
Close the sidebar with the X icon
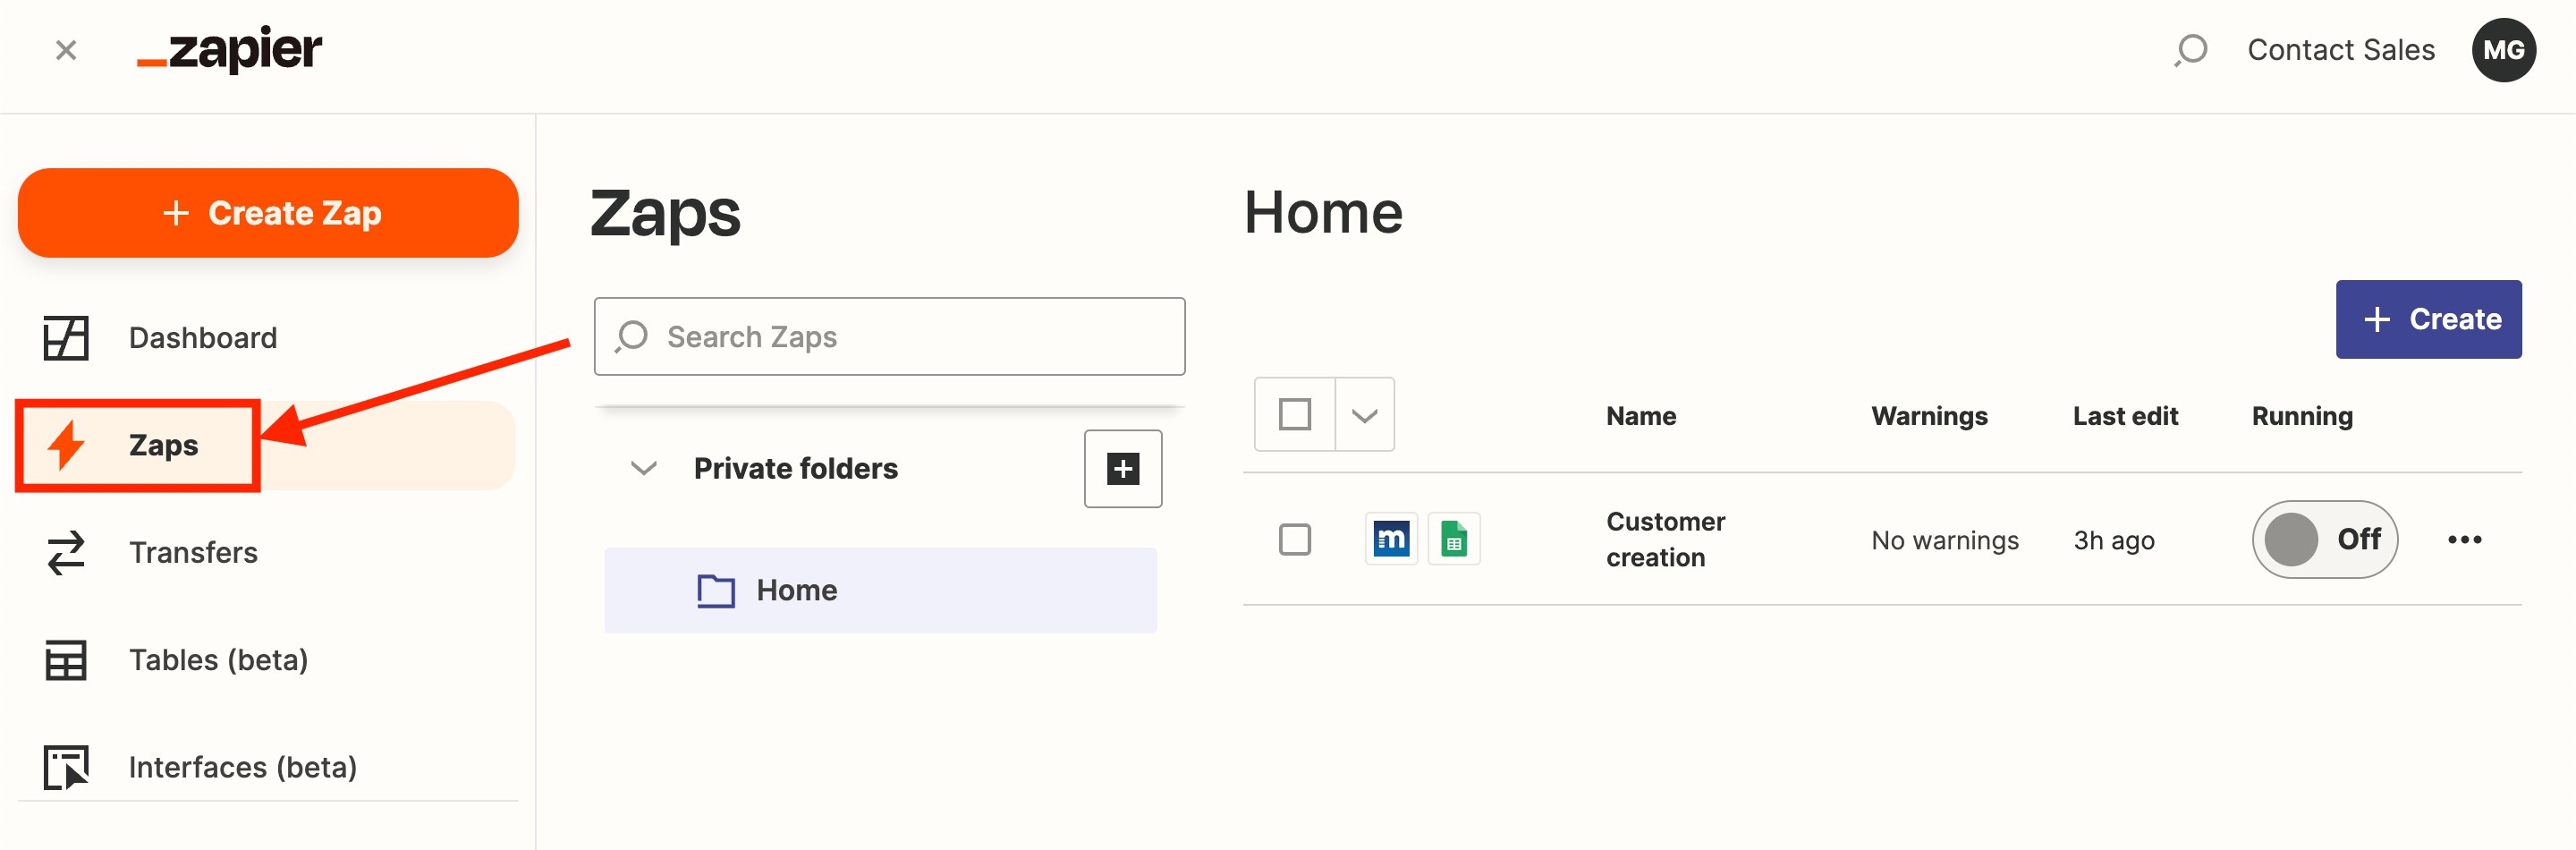click(66, 50)
